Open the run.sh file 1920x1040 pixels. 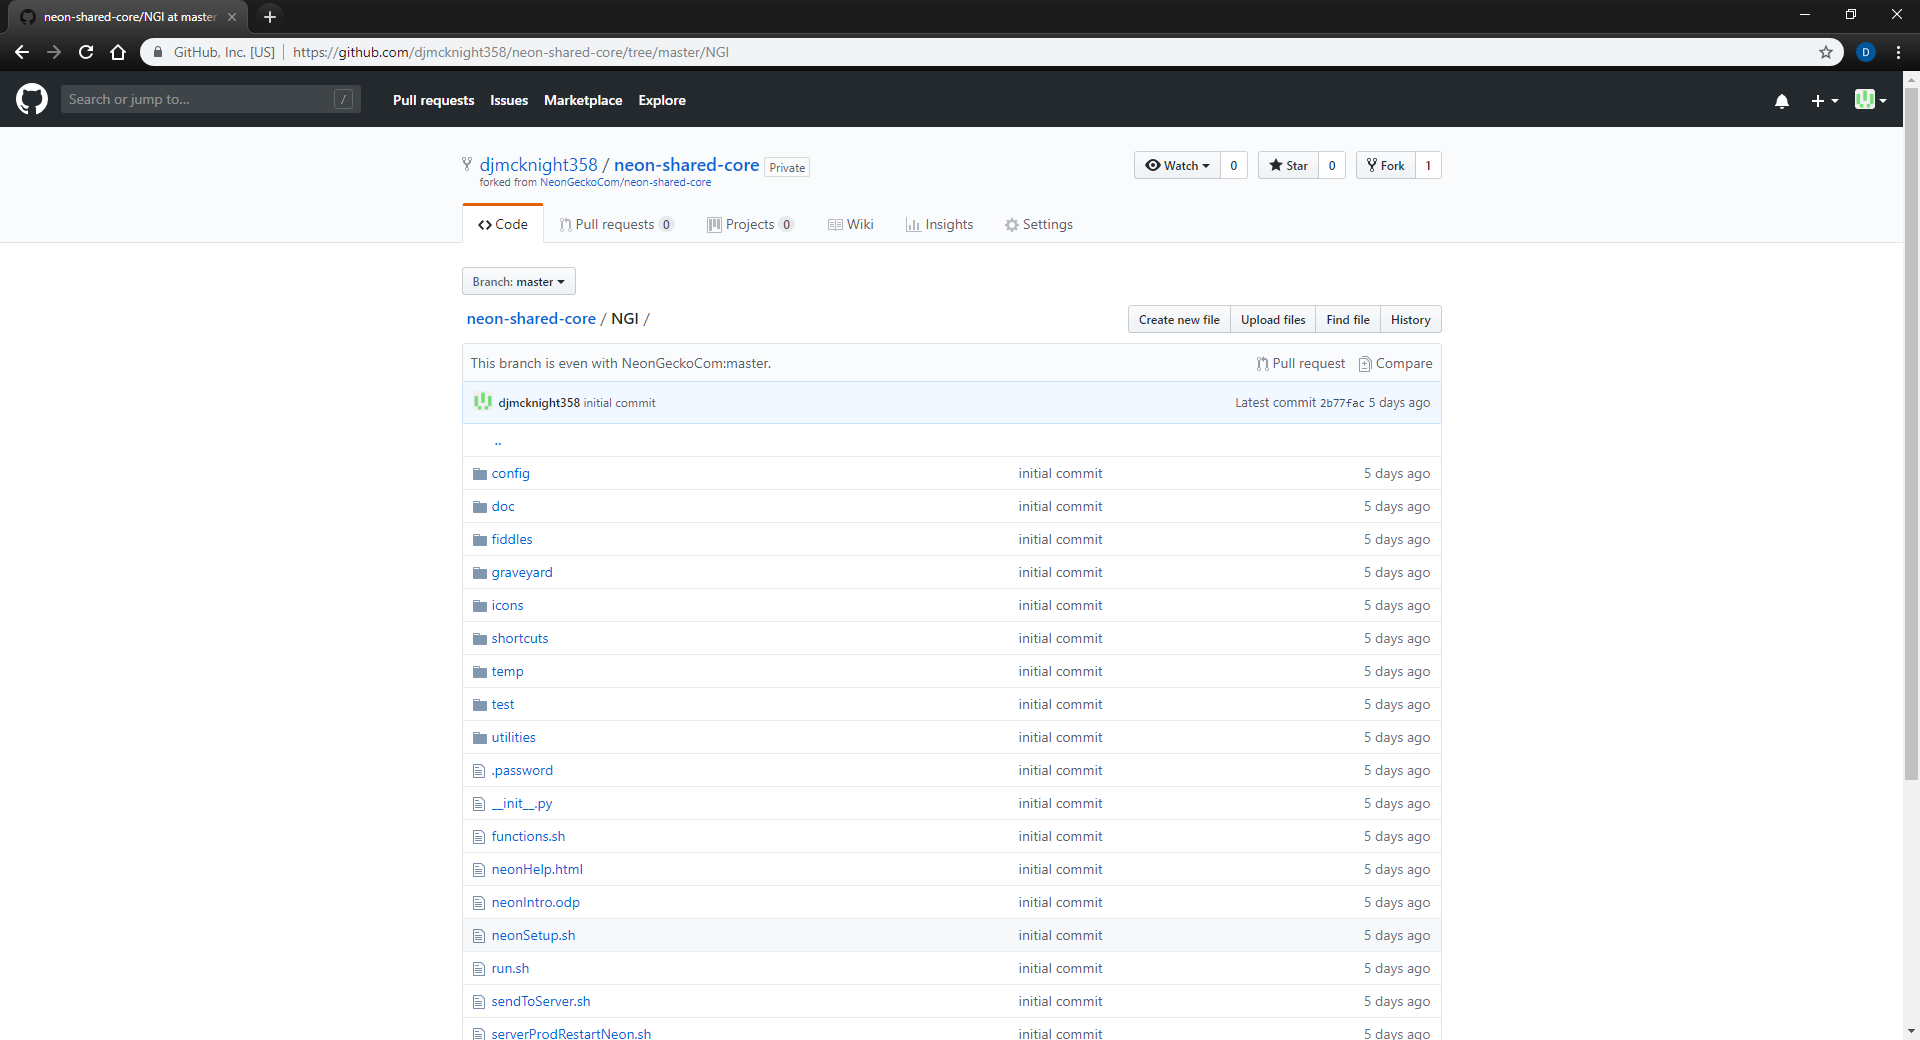510,969
